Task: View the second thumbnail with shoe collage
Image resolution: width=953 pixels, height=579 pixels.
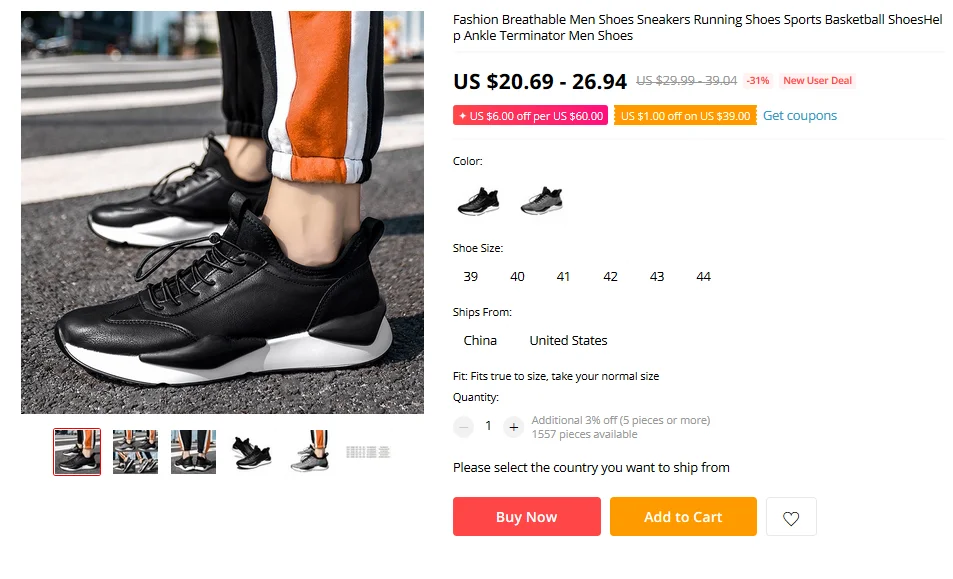Action: click(136, 452)
